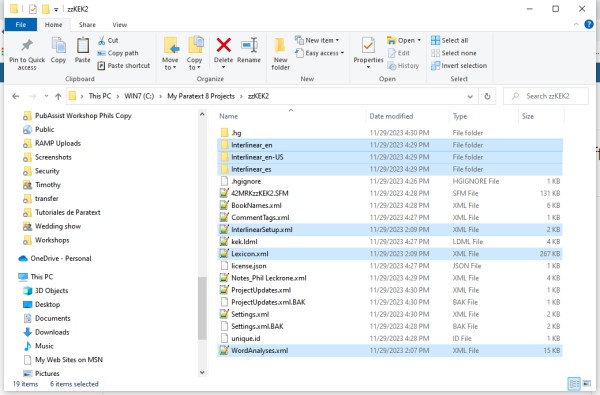Go back to previous folder
The width and height of the screenshot is (600, 395).
pyautogui.click(x=16, y=96)
